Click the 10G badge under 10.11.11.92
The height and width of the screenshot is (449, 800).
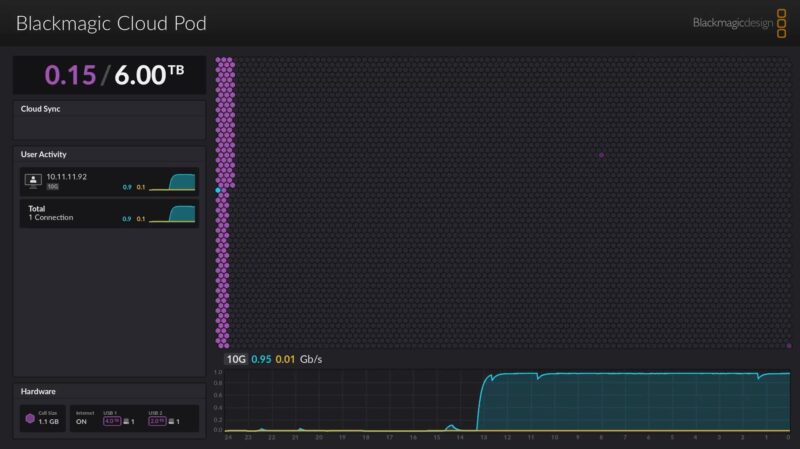point(53,187)
